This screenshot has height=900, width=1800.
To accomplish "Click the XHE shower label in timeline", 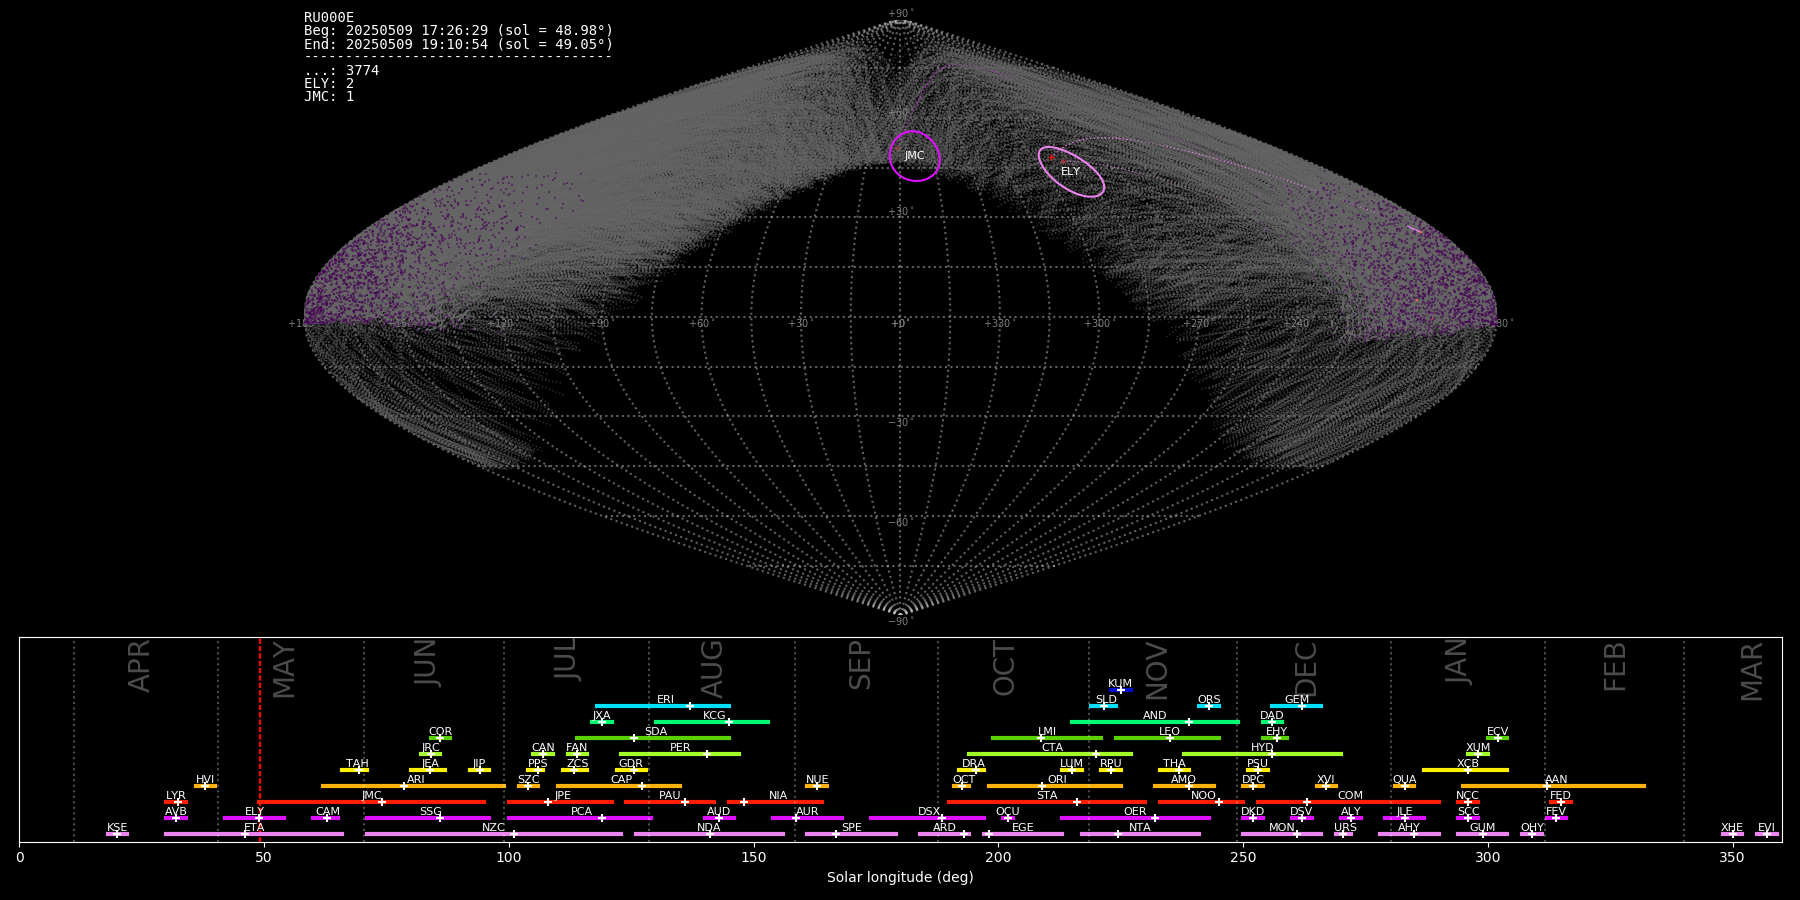I will point(1732,827).
